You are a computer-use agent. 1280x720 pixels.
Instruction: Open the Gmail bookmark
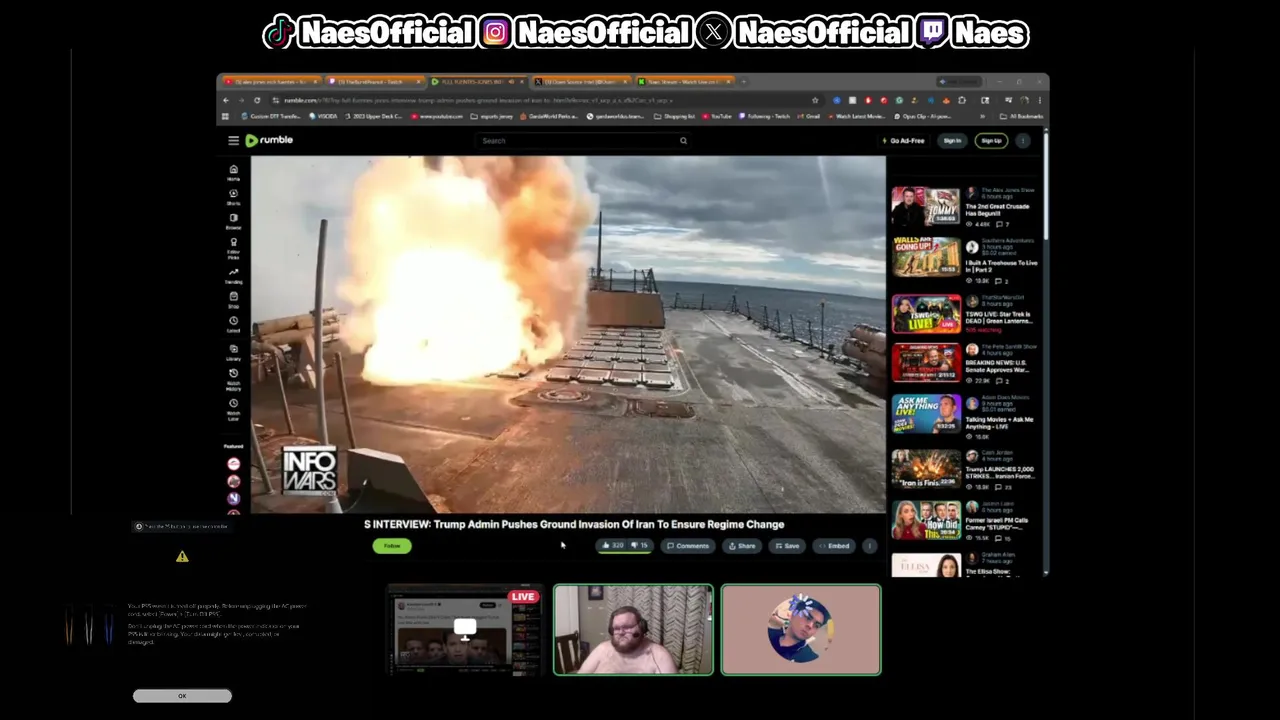810,116
